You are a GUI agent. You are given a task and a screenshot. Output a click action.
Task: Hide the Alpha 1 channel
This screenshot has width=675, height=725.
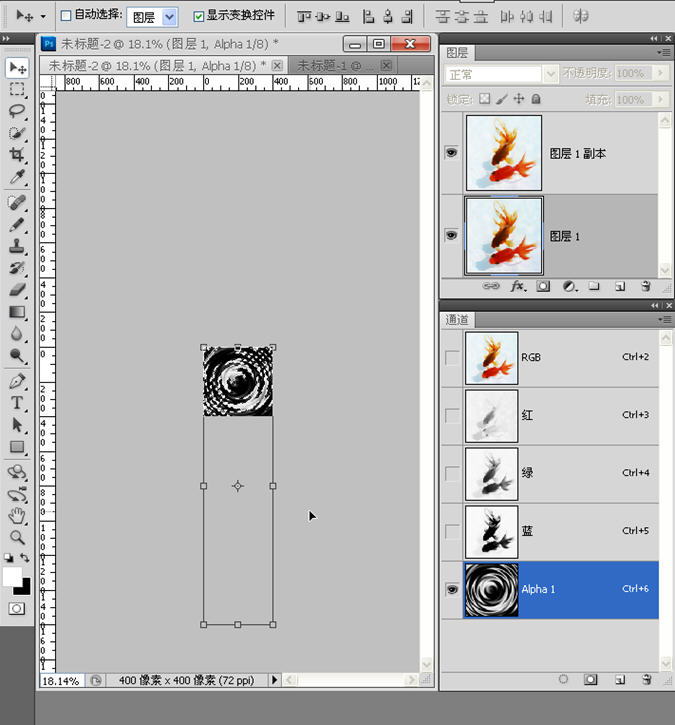tap(452, 590)
